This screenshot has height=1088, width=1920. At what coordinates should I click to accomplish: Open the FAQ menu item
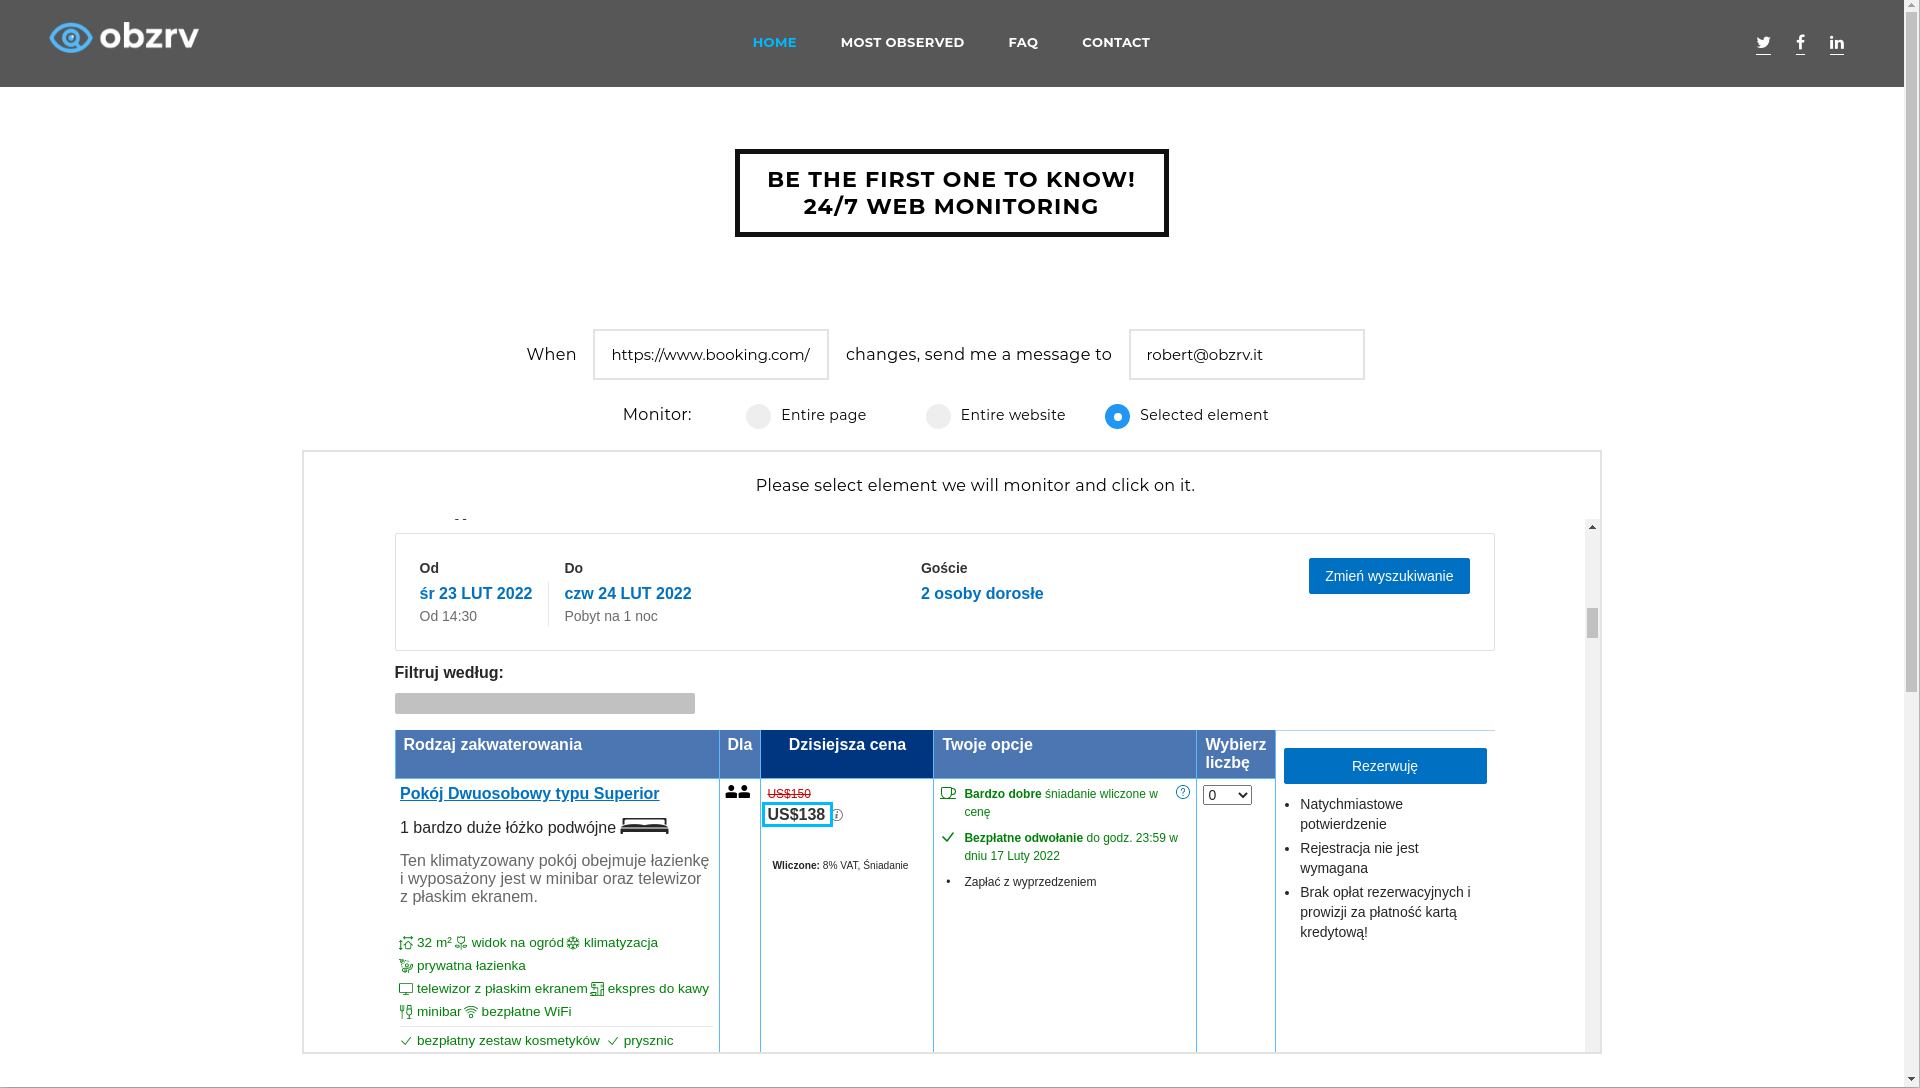coord(1023,42)
